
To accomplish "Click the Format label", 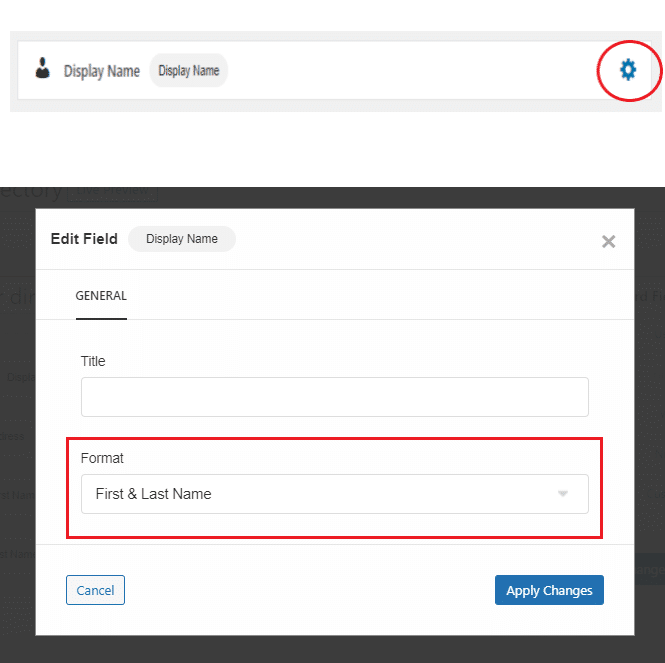I will point(102,458).
